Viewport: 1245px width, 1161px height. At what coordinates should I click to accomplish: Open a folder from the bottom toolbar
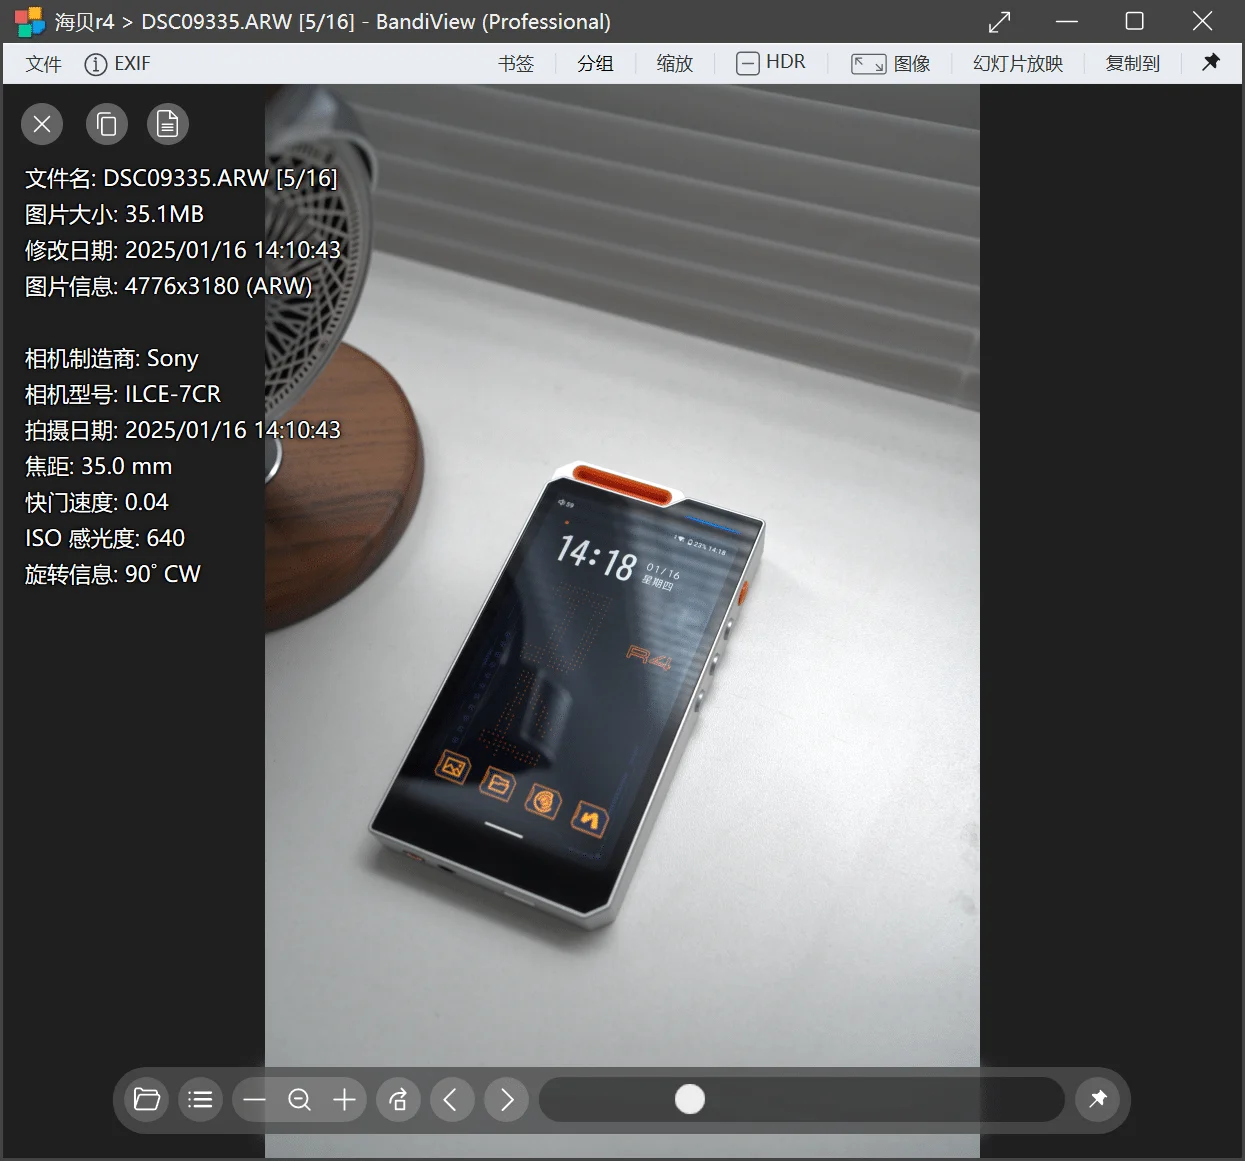(146, 1099)
